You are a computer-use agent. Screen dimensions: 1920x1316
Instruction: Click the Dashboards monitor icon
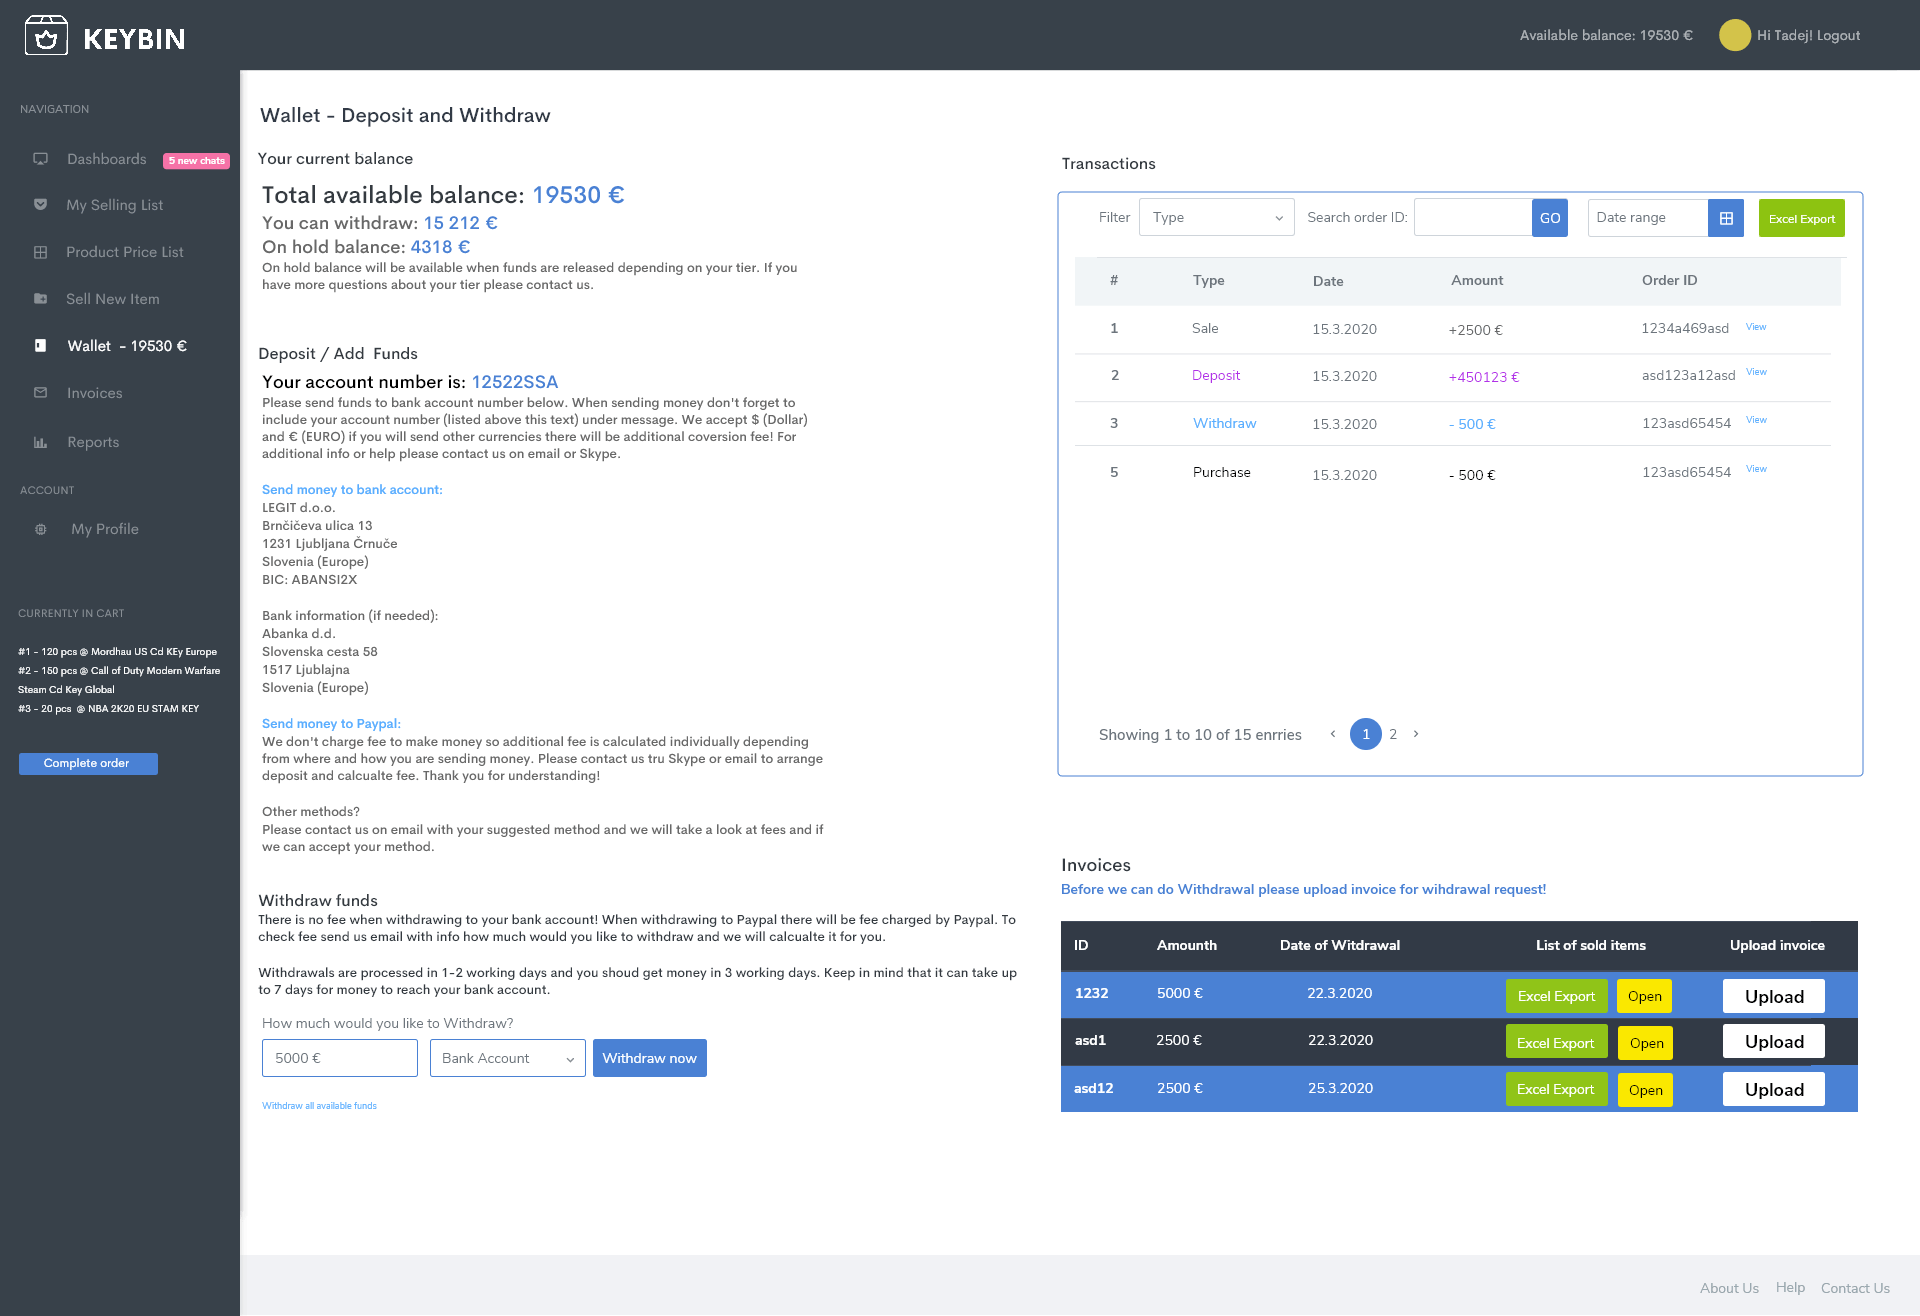click(41, 159)
